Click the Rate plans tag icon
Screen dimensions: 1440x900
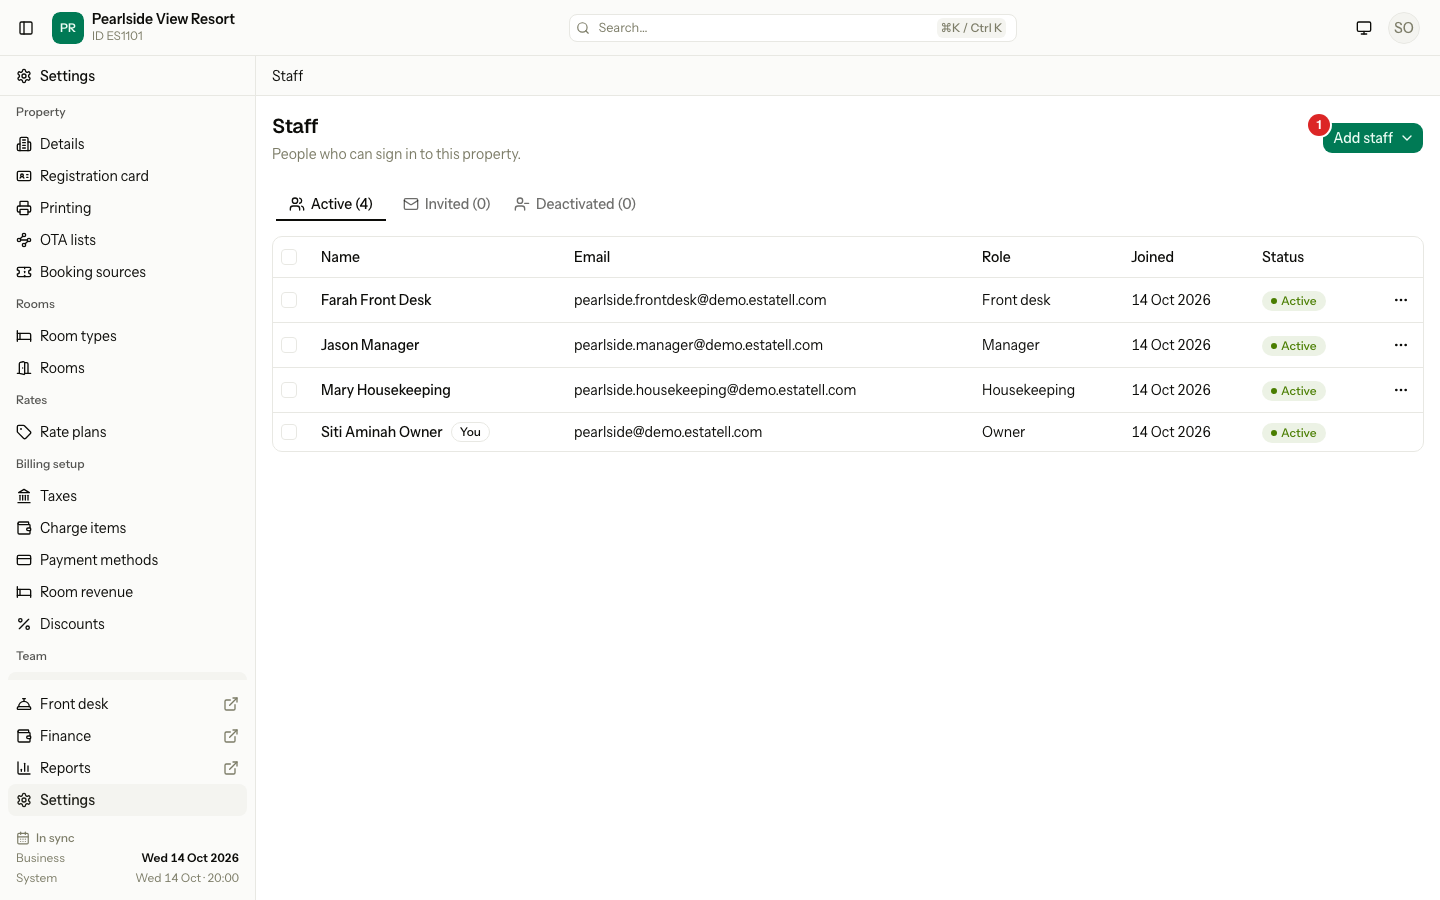24,432
